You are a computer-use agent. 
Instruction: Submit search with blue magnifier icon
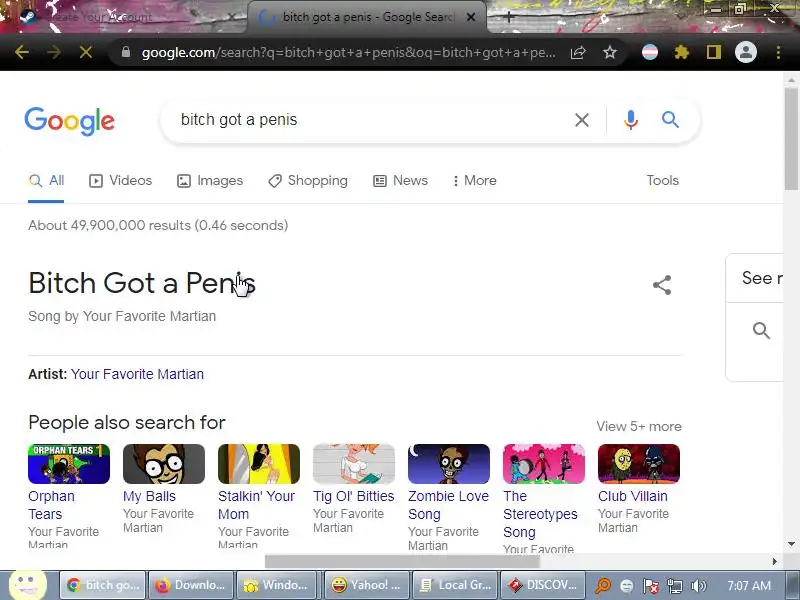670,120
